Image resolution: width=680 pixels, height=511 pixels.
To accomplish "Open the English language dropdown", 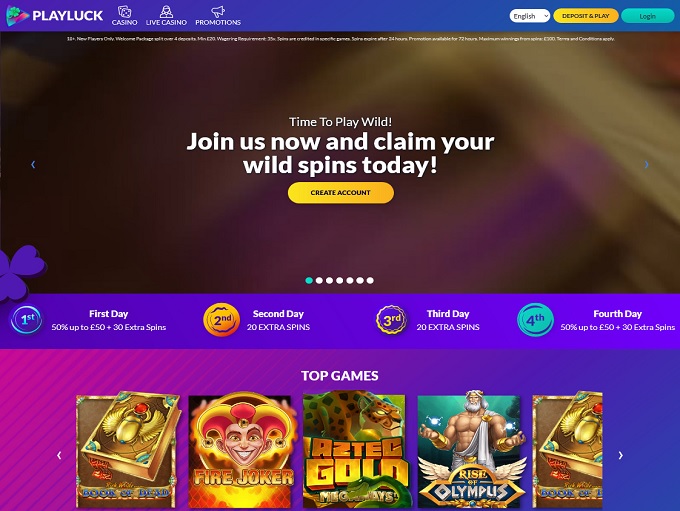I will [530, 16].
